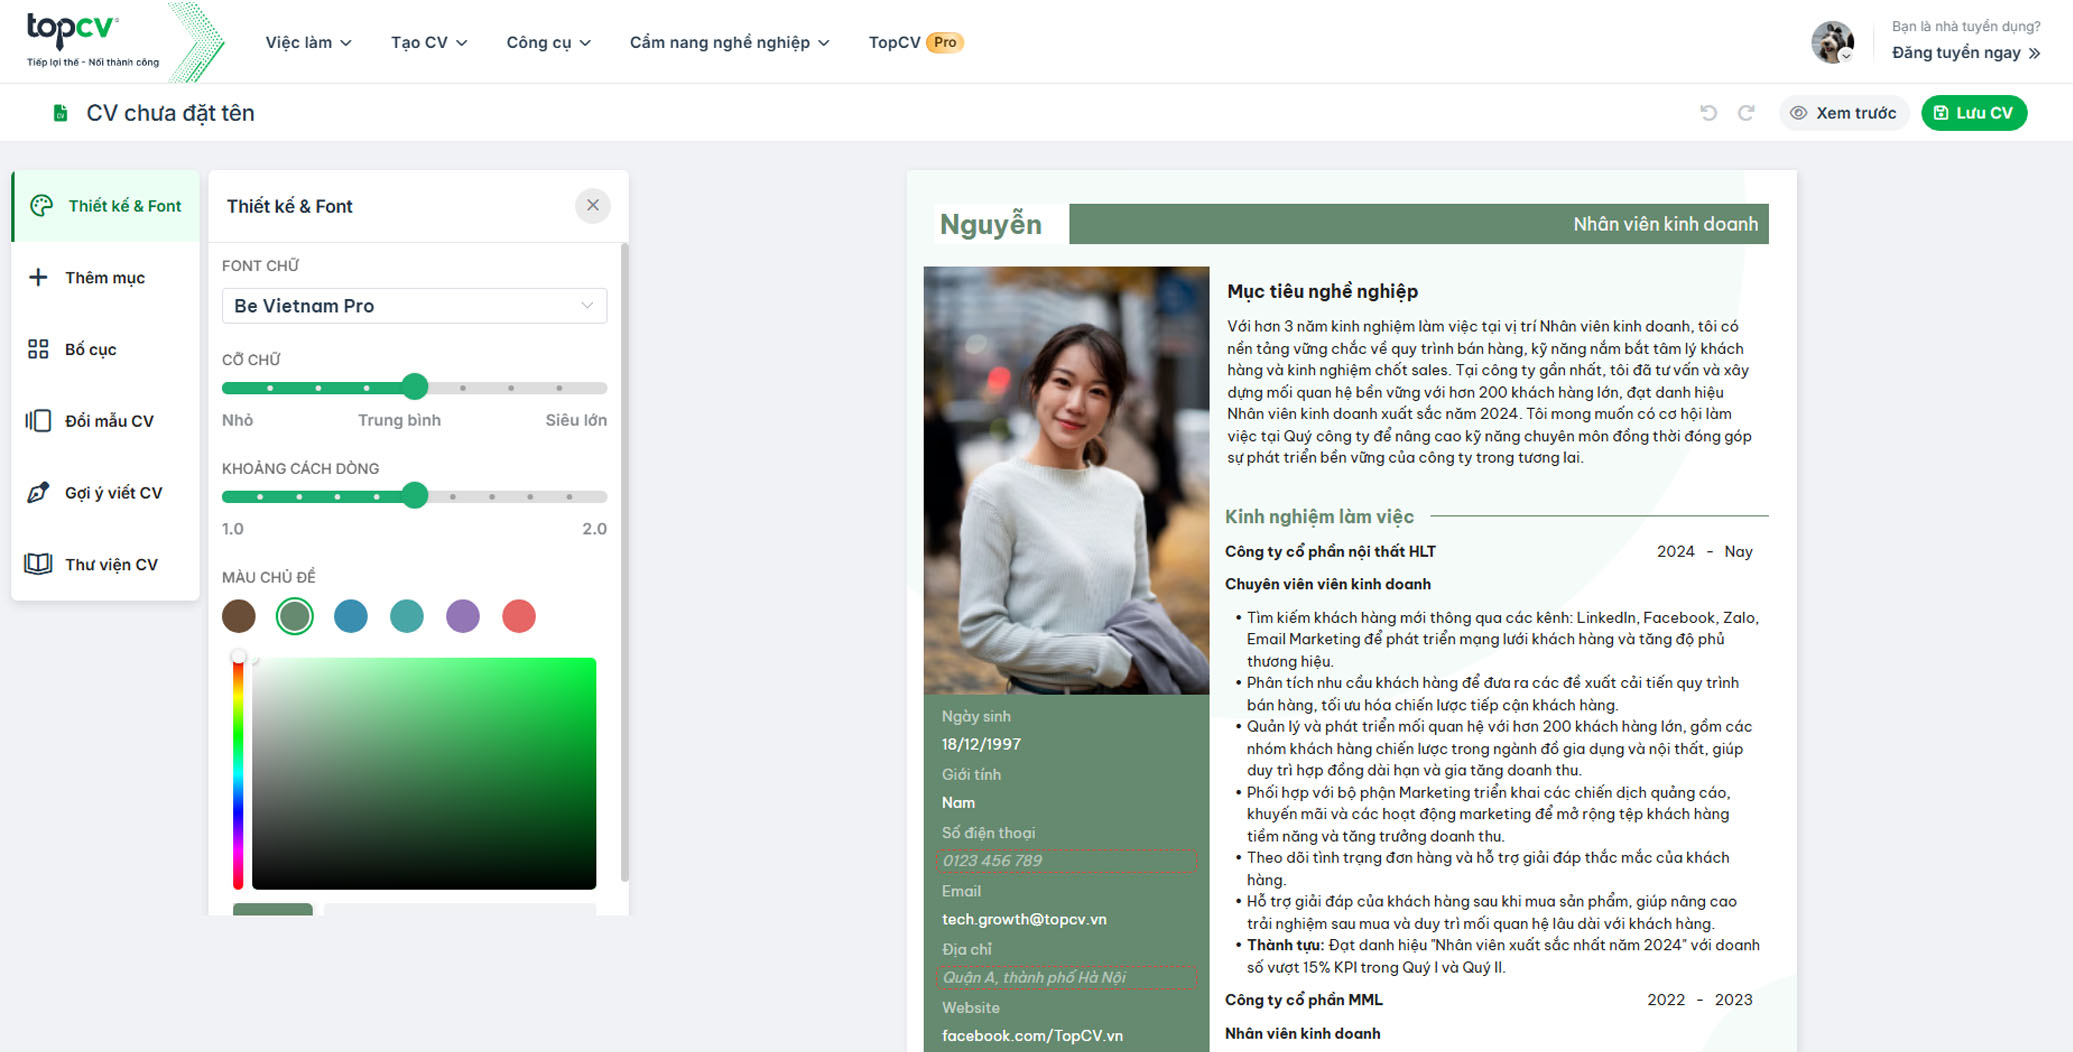Open the Thiết kế & Font palette icon

pos(41,206)
